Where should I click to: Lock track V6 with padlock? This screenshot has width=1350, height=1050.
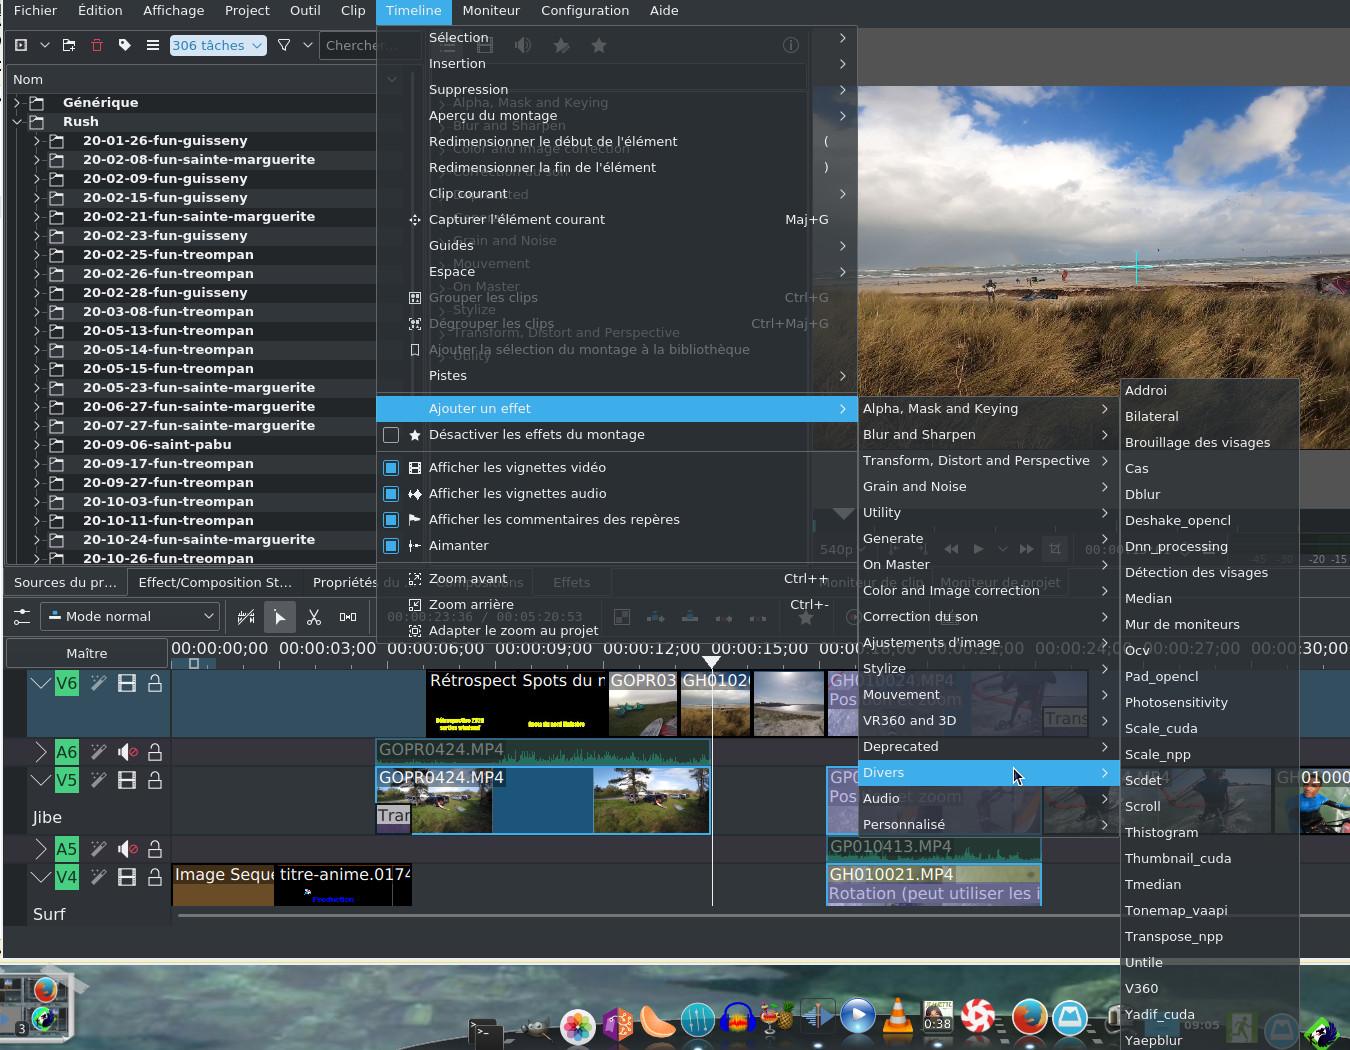[155, 683]
